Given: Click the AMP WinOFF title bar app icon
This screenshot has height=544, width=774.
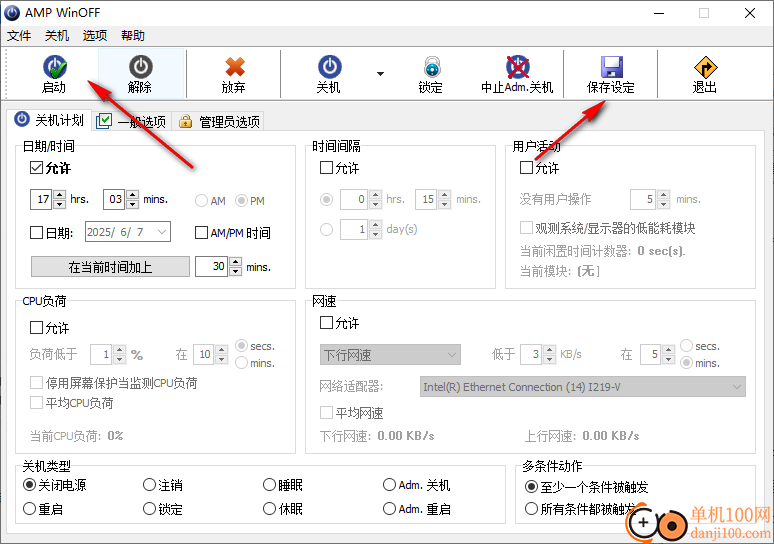Looking at the screenshot, I should tap(12, 13).
